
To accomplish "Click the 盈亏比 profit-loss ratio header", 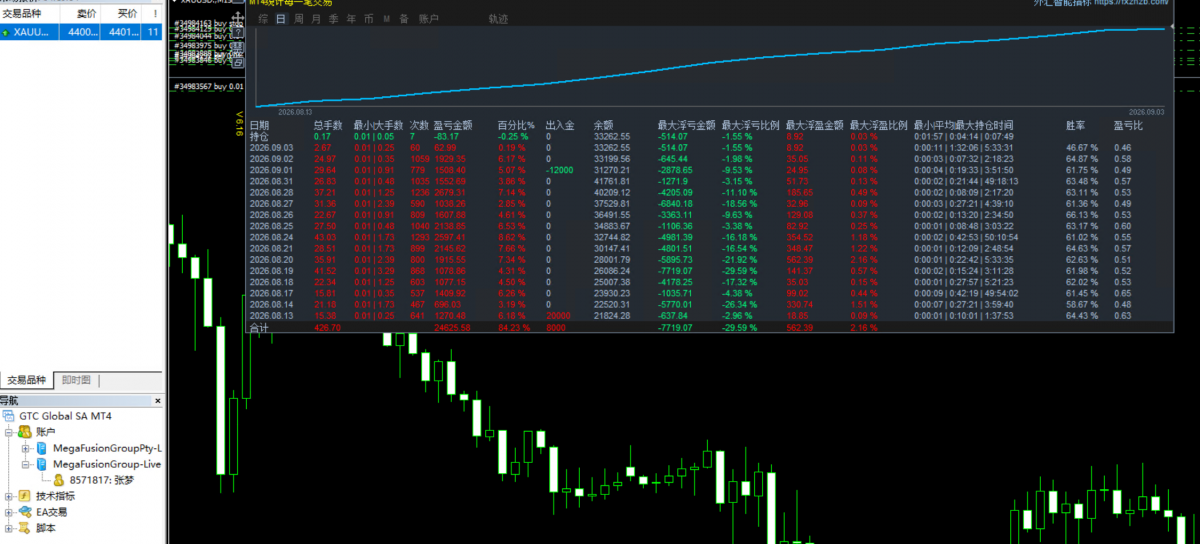I will click(1130, 124).
